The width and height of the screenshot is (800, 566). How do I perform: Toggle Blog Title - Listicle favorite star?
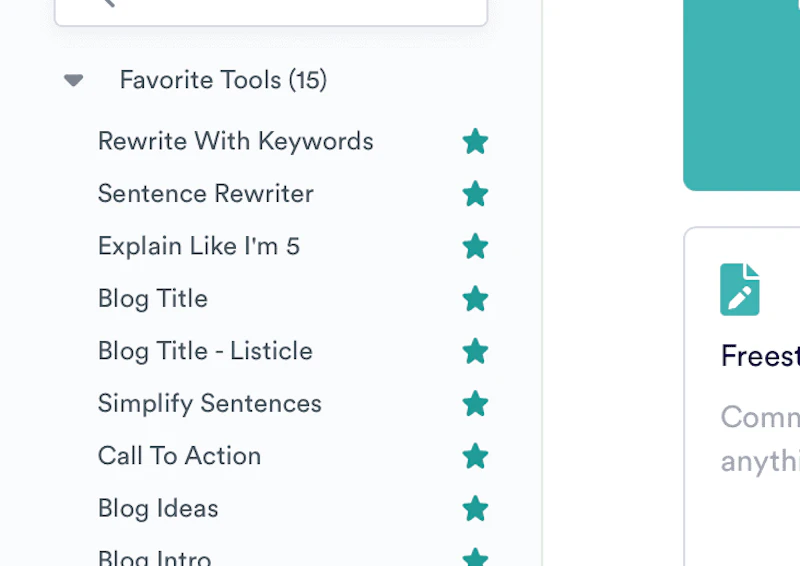[x=475, y=351]
